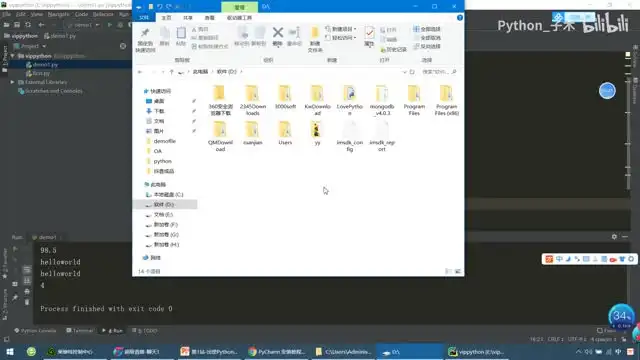The image size is (640, 360).
Task: Click Select all in the ribbon
Action: click(x=427, y=29)
